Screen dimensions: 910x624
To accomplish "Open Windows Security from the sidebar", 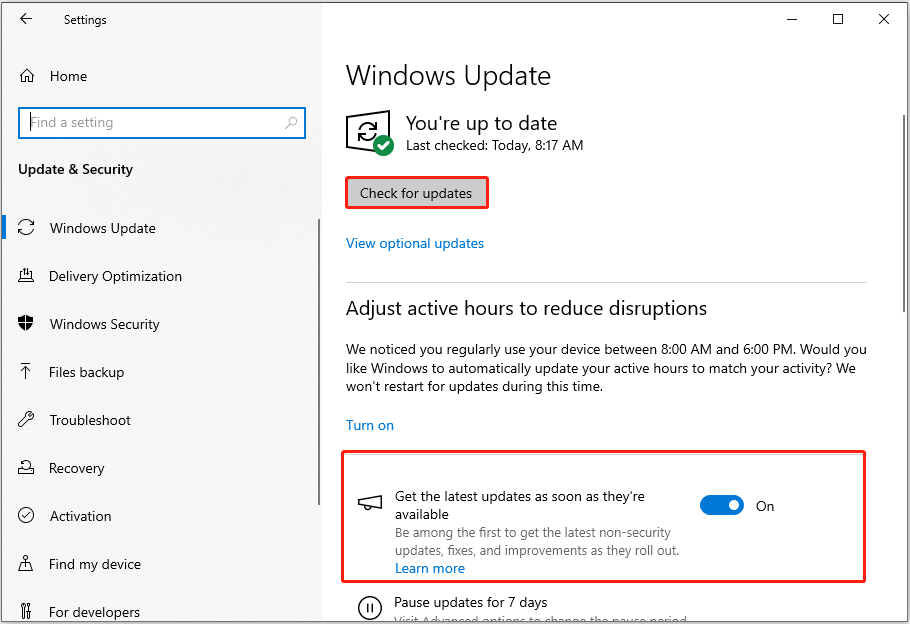I will (104, 324).
